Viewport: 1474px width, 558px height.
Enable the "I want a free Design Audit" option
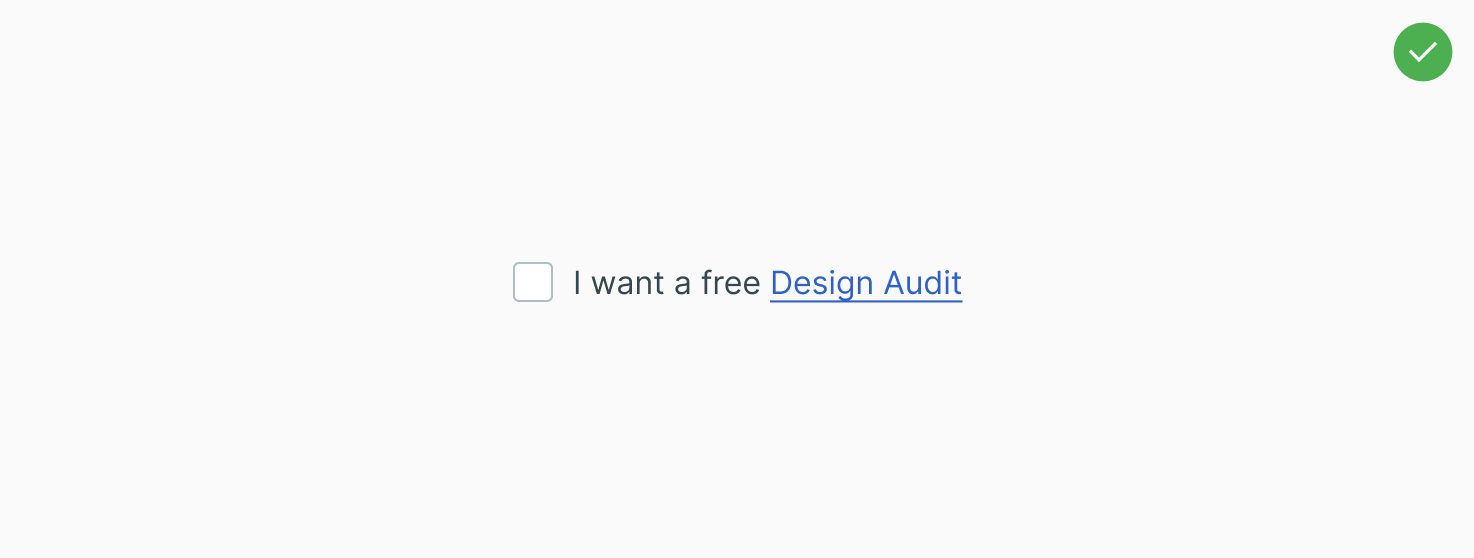533,282
